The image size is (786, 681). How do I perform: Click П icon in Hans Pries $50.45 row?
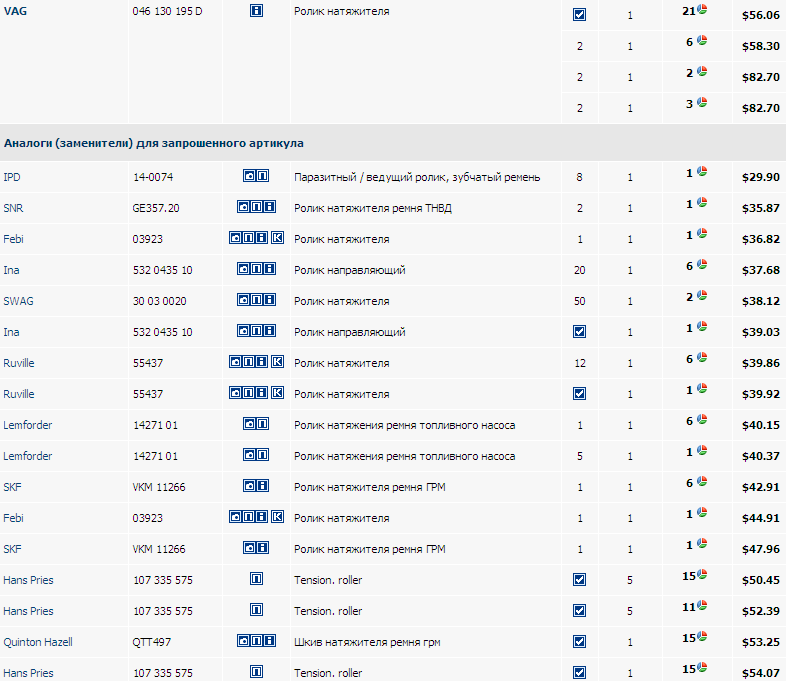(x=256, y=579)
